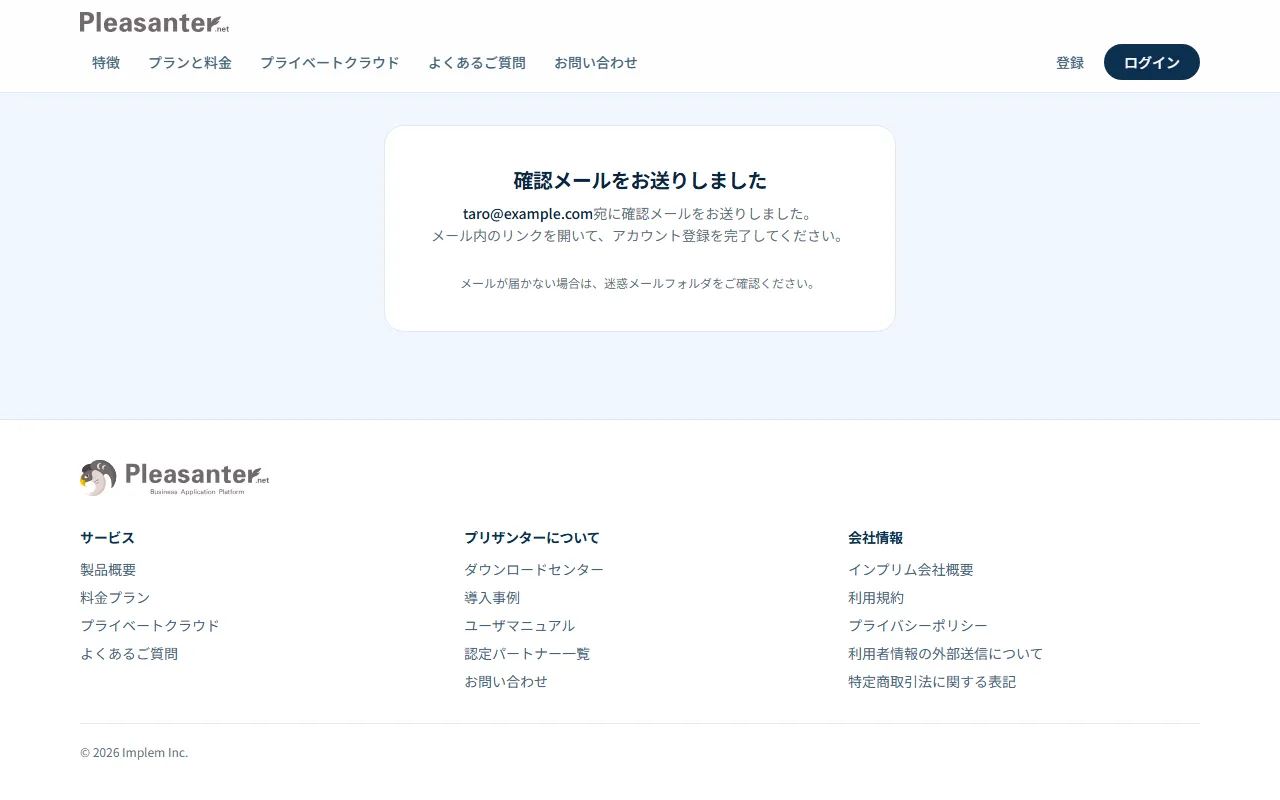Open 利用者情報の外部送信について link

tap(946, 654)
